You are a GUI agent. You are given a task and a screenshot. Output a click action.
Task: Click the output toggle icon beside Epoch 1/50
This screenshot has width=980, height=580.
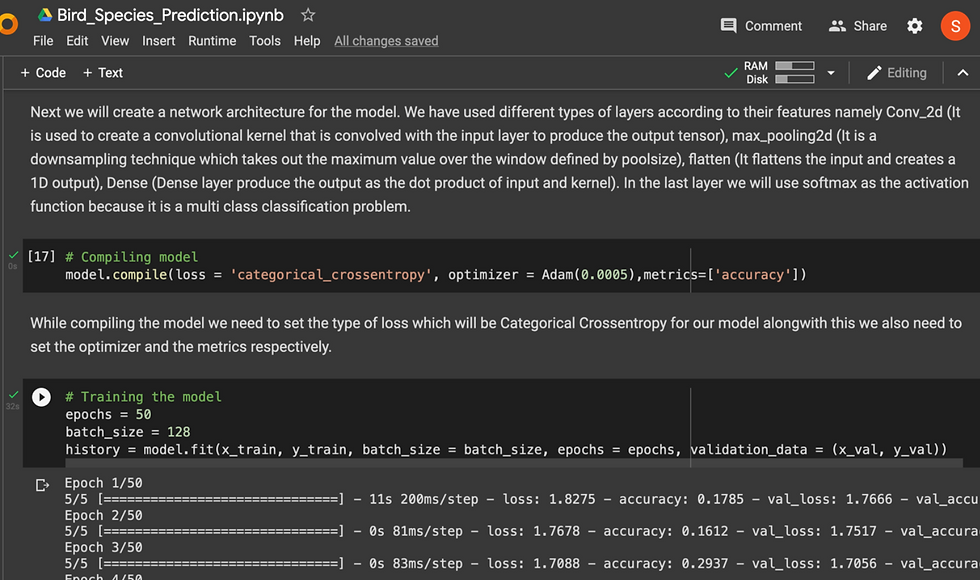pyautogui.click(x=42, y=484)
